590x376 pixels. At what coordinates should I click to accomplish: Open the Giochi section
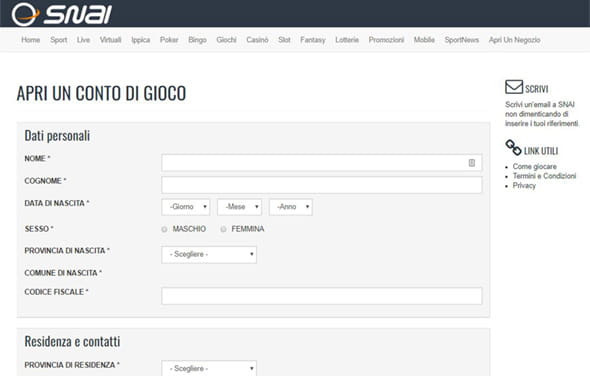pos(227,40)
